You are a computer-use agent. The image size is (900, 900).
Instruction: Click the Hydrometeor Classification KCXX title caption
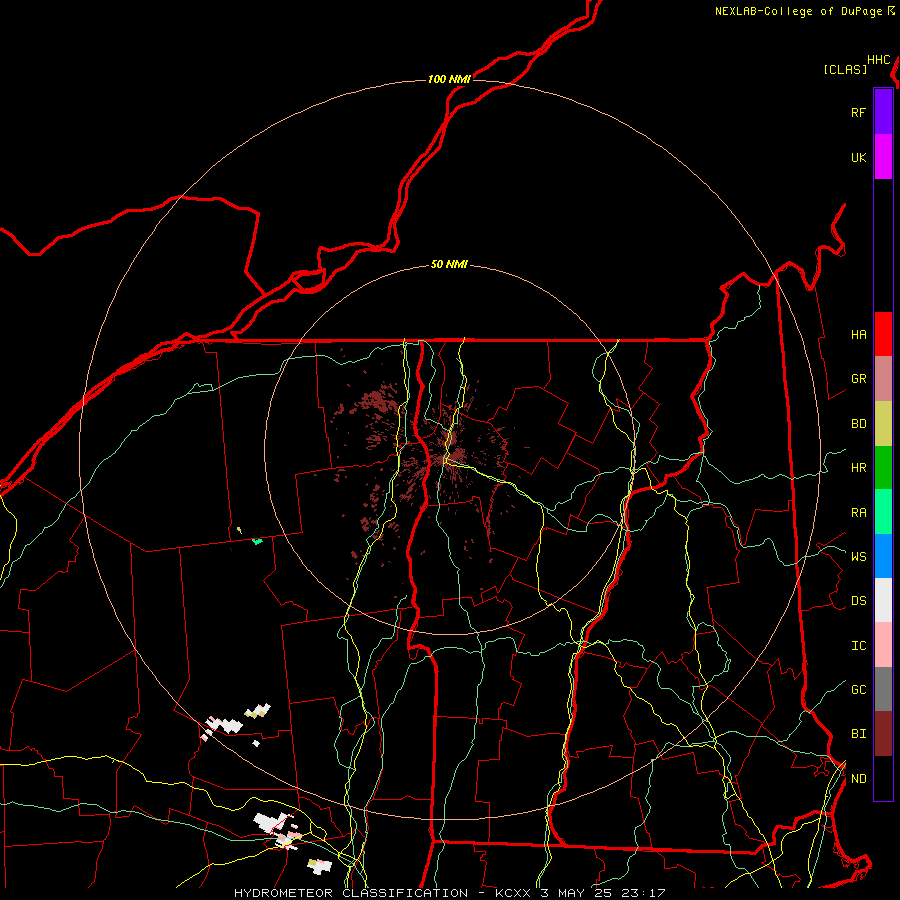(x=449, y=893)
